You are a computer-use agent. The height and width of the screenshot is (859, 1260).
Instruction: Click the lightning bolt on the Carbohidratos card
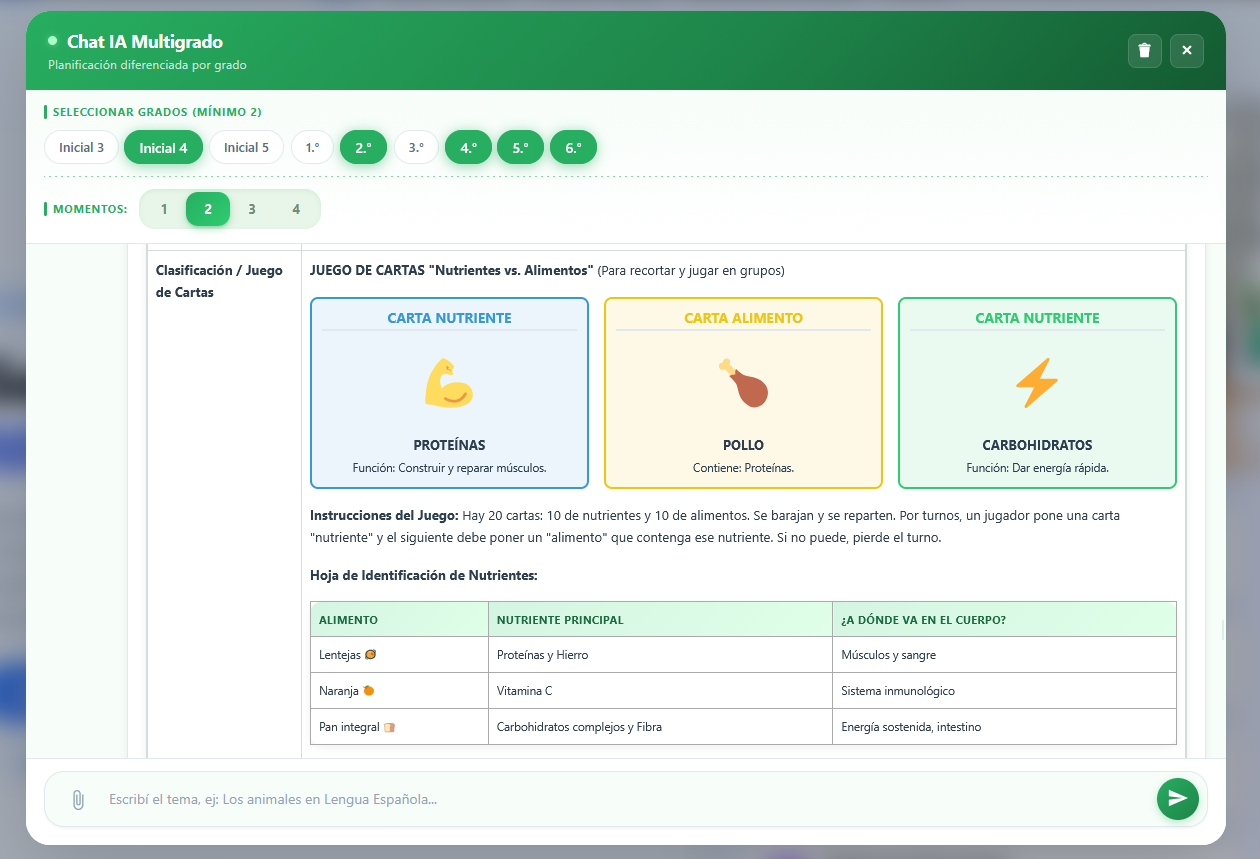[x=1037, y=384]
